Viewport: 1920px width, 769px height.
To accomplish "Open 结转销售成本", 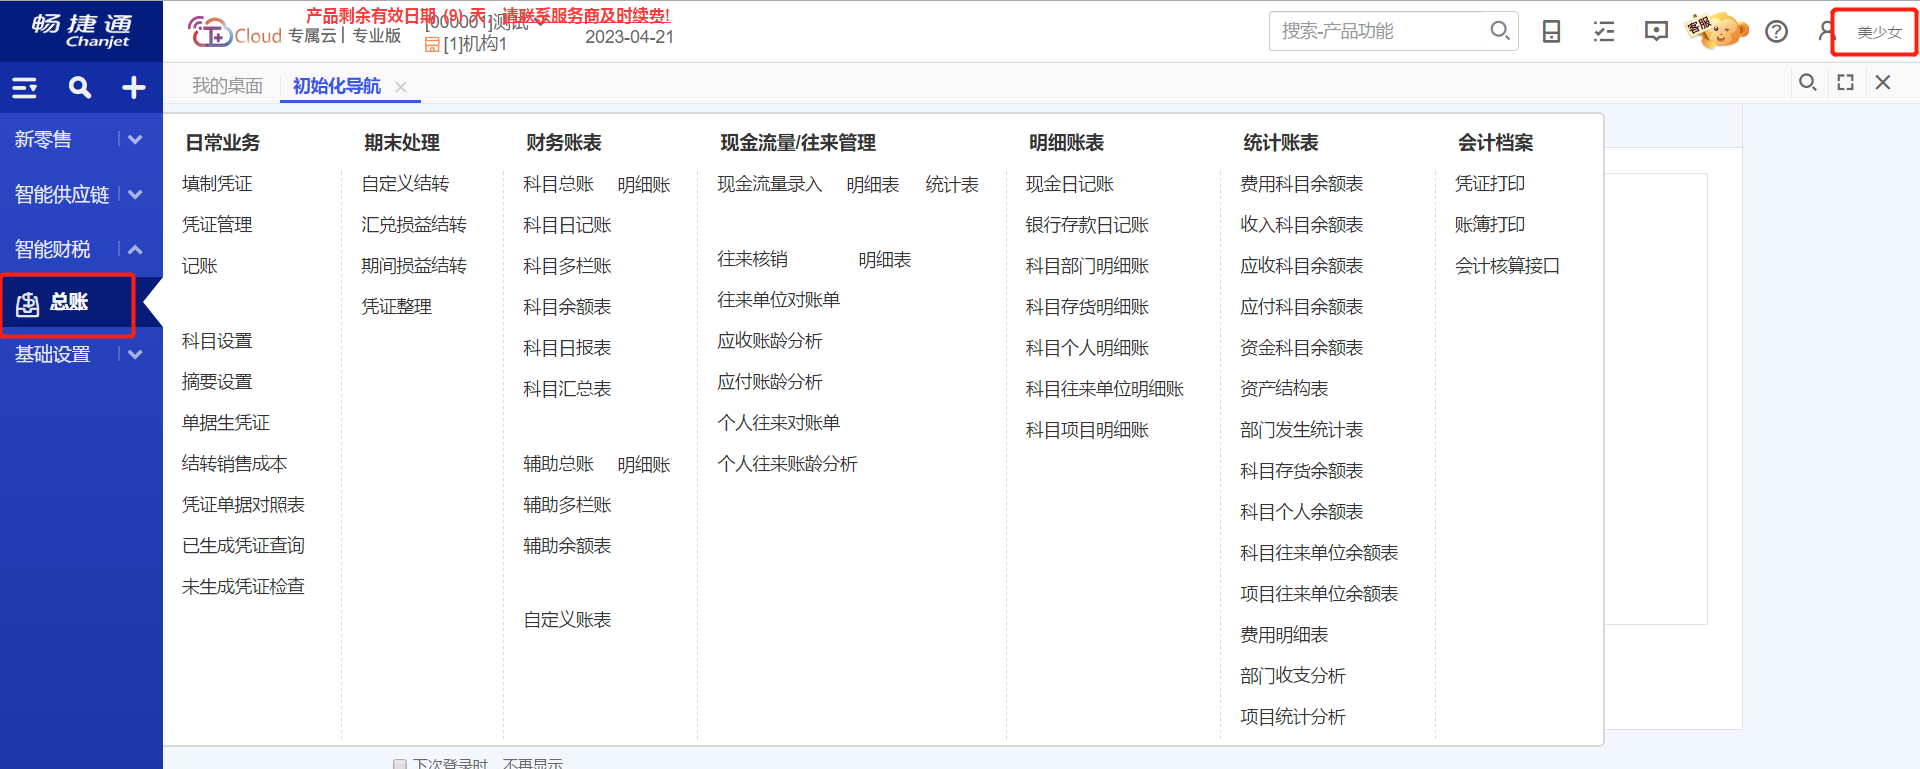I will point(235,464).
